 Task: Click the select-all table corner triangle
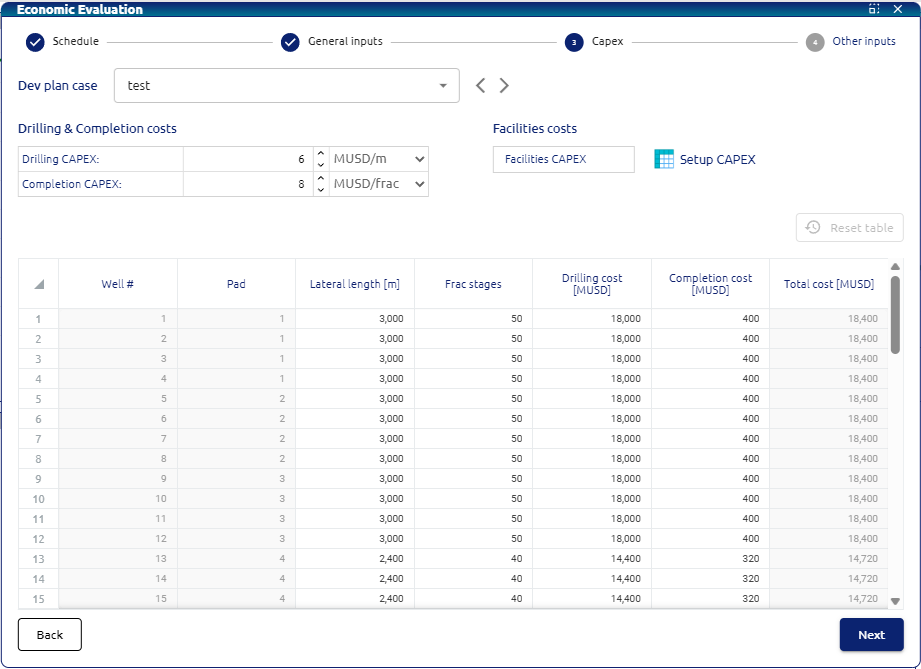(39, 284)
